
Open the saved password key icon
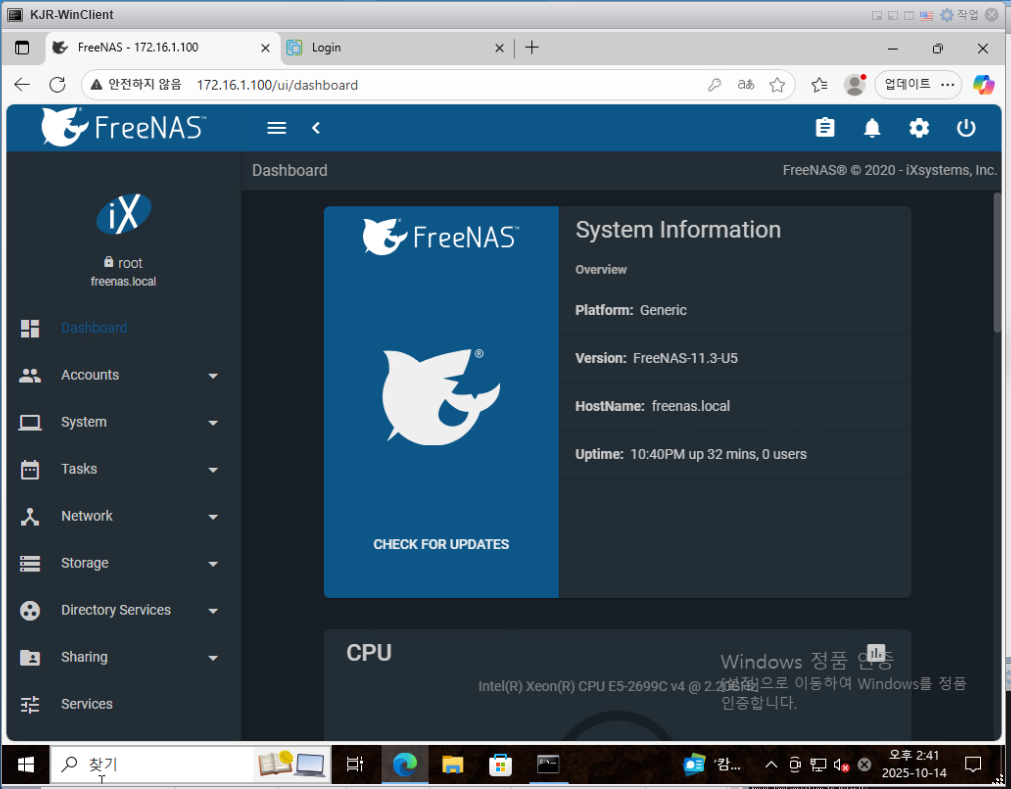coord(714,84)
